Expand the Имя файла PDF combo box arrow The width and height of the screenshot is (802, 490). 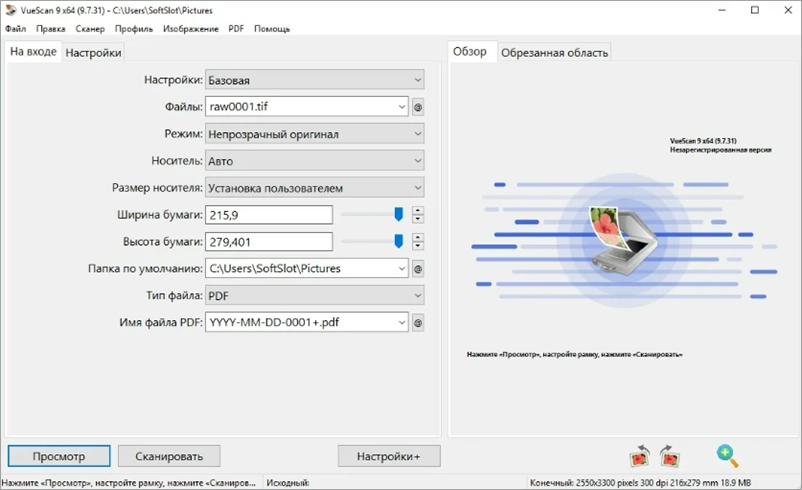point(402,323)
